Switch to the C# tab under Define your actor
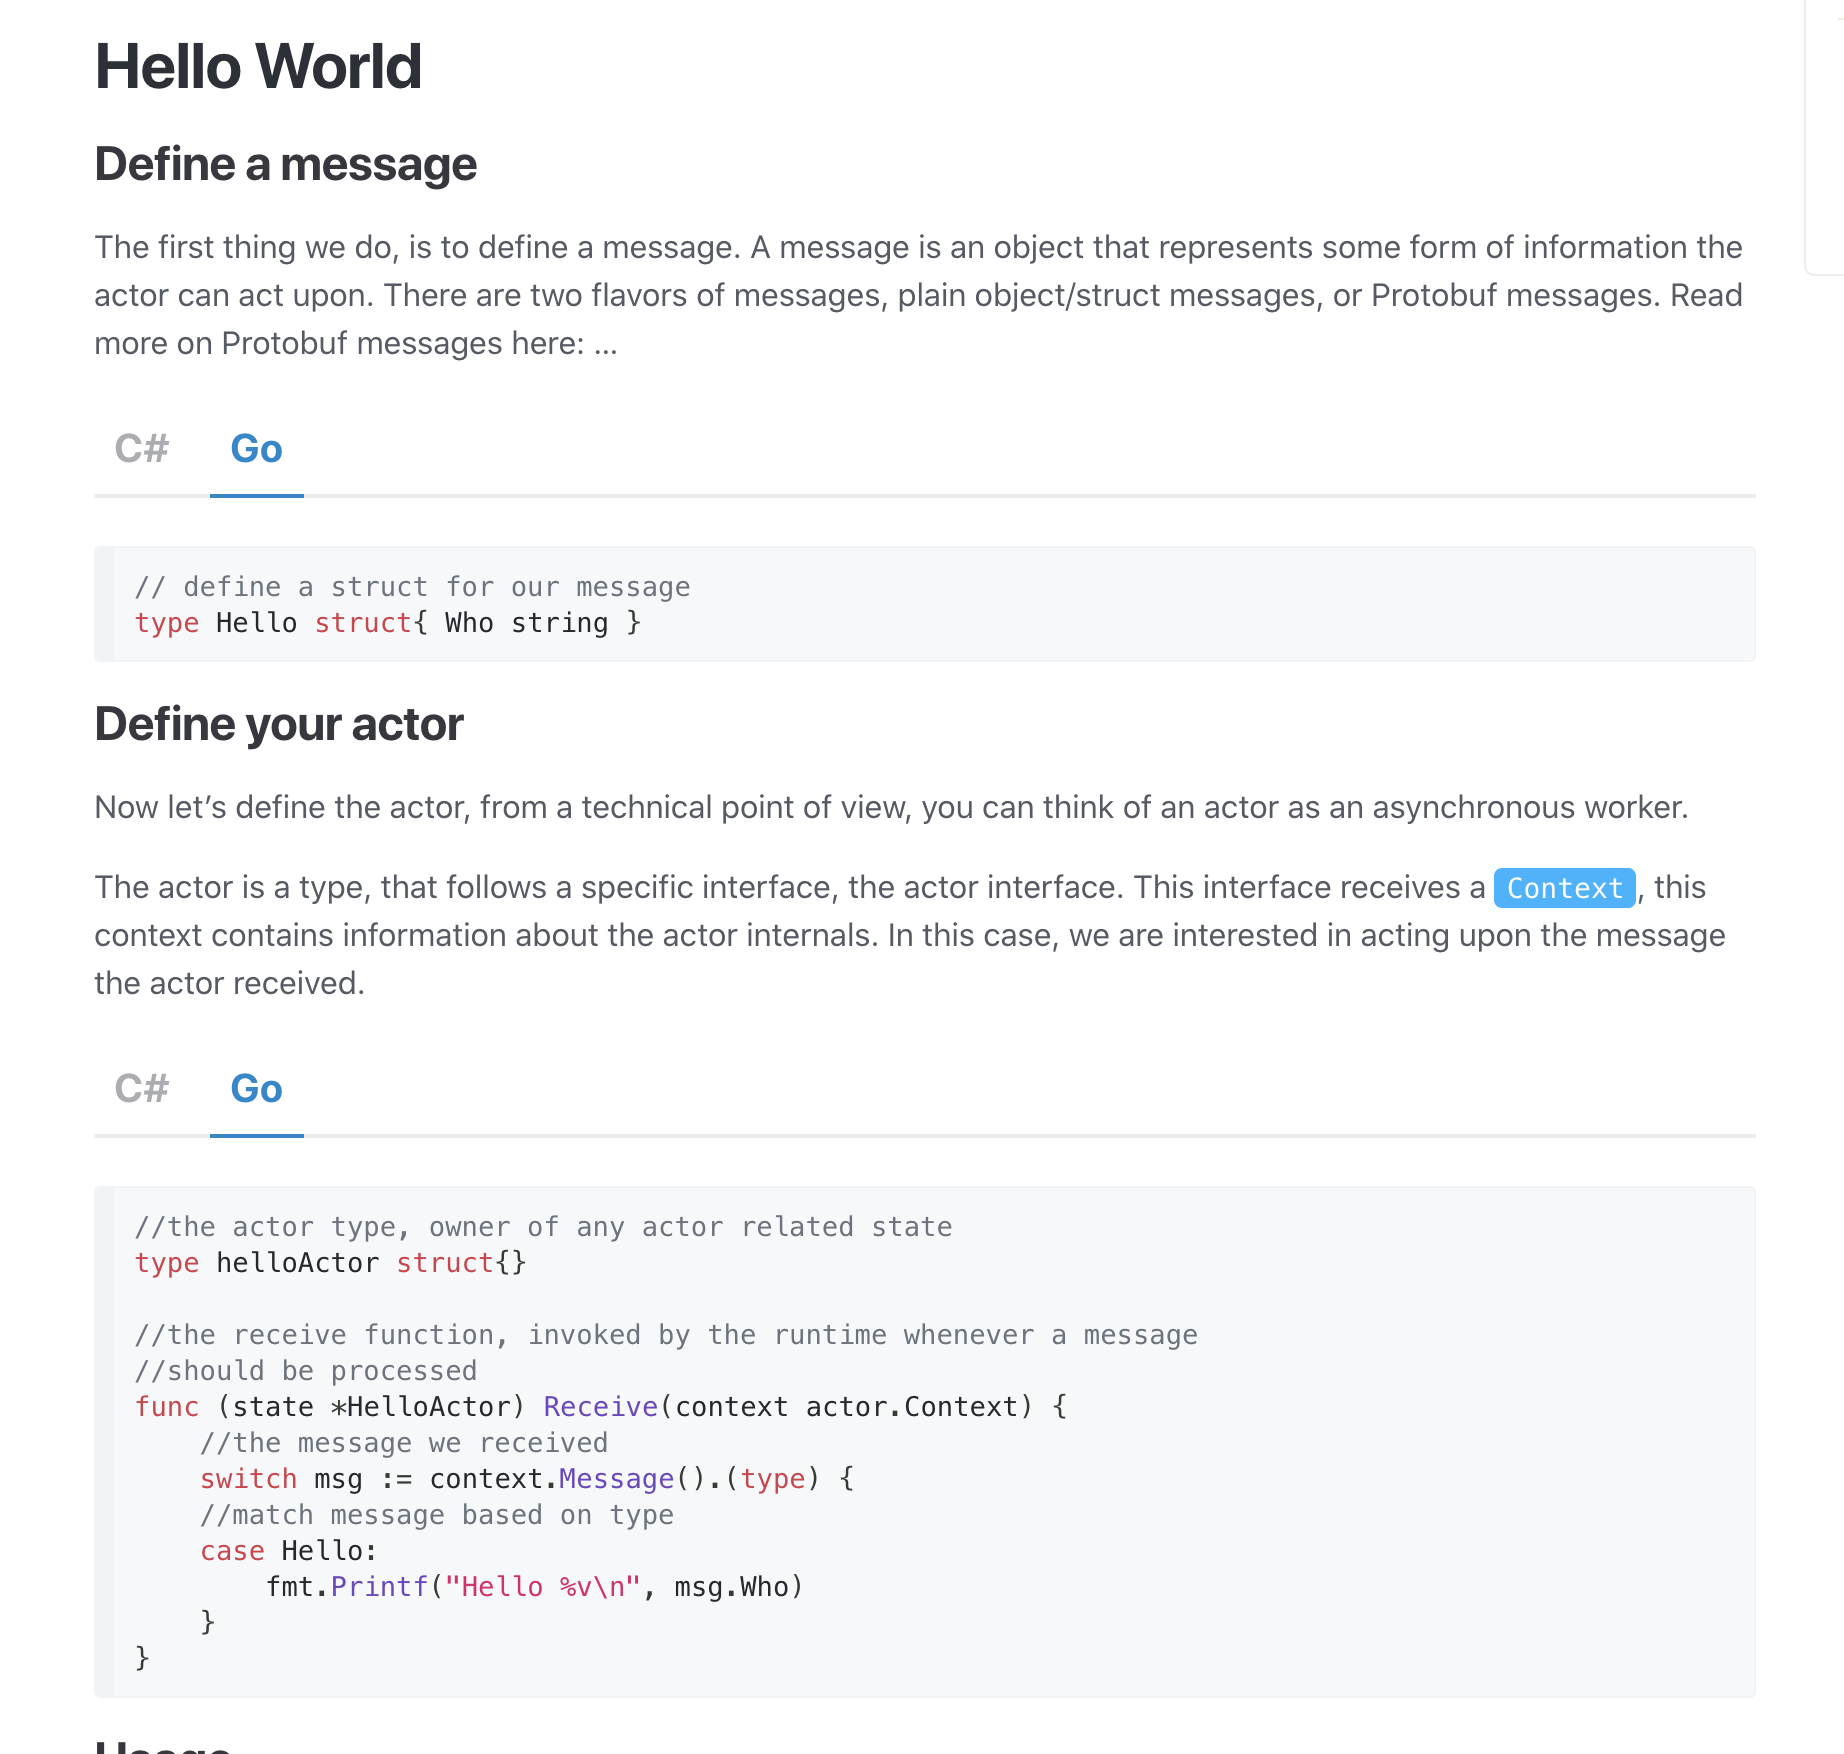Screen dimensions: 1844x1754 (x=142, y=1089)
